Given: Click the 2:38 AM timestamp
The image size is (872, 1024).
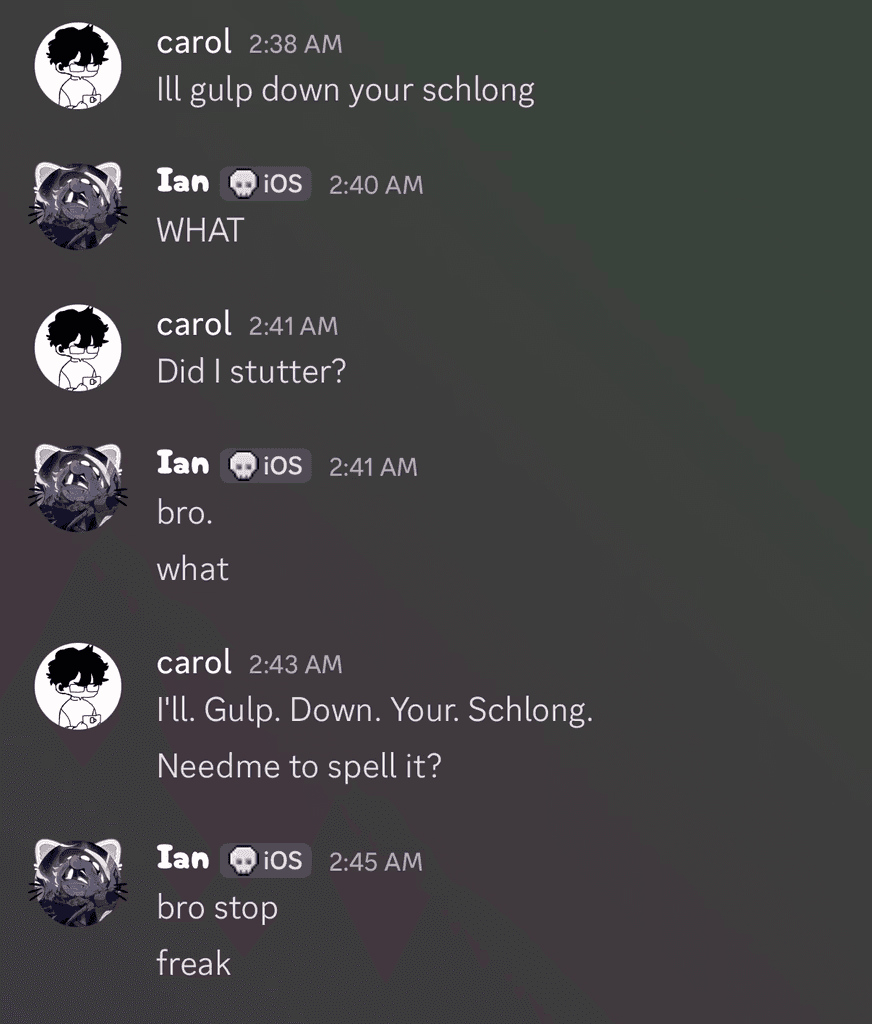Looking at the screenshot, I should tap(295, 44).
